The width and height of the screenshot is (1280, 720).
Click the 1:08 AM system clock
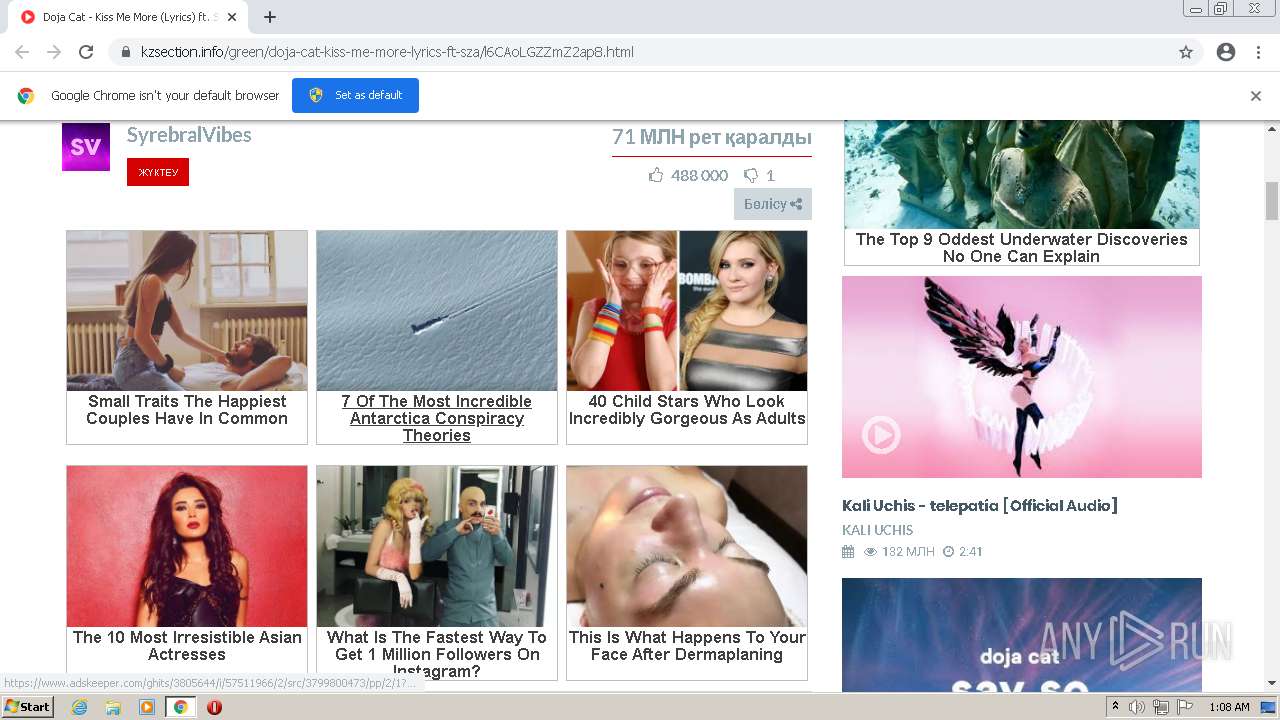1229,707
